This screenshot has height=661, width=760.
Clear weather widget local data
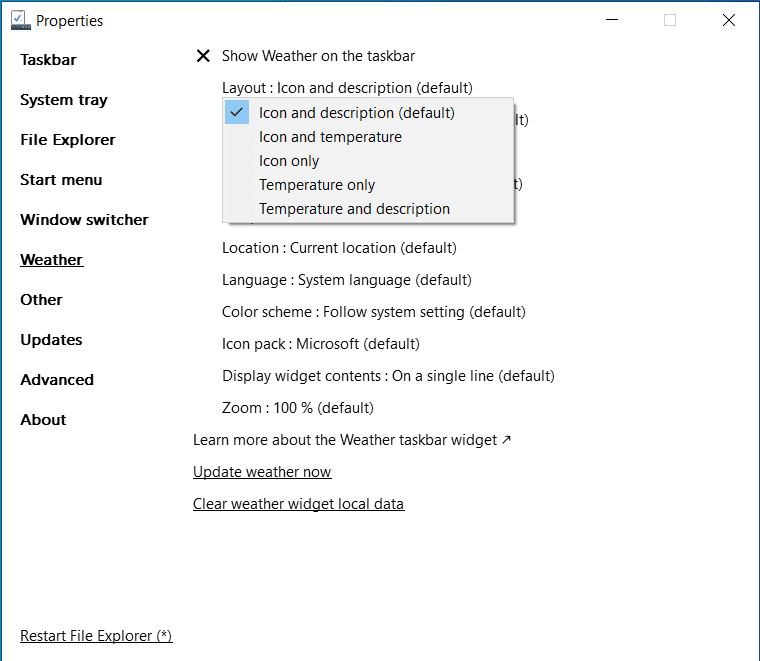click(x=298, y=504)
